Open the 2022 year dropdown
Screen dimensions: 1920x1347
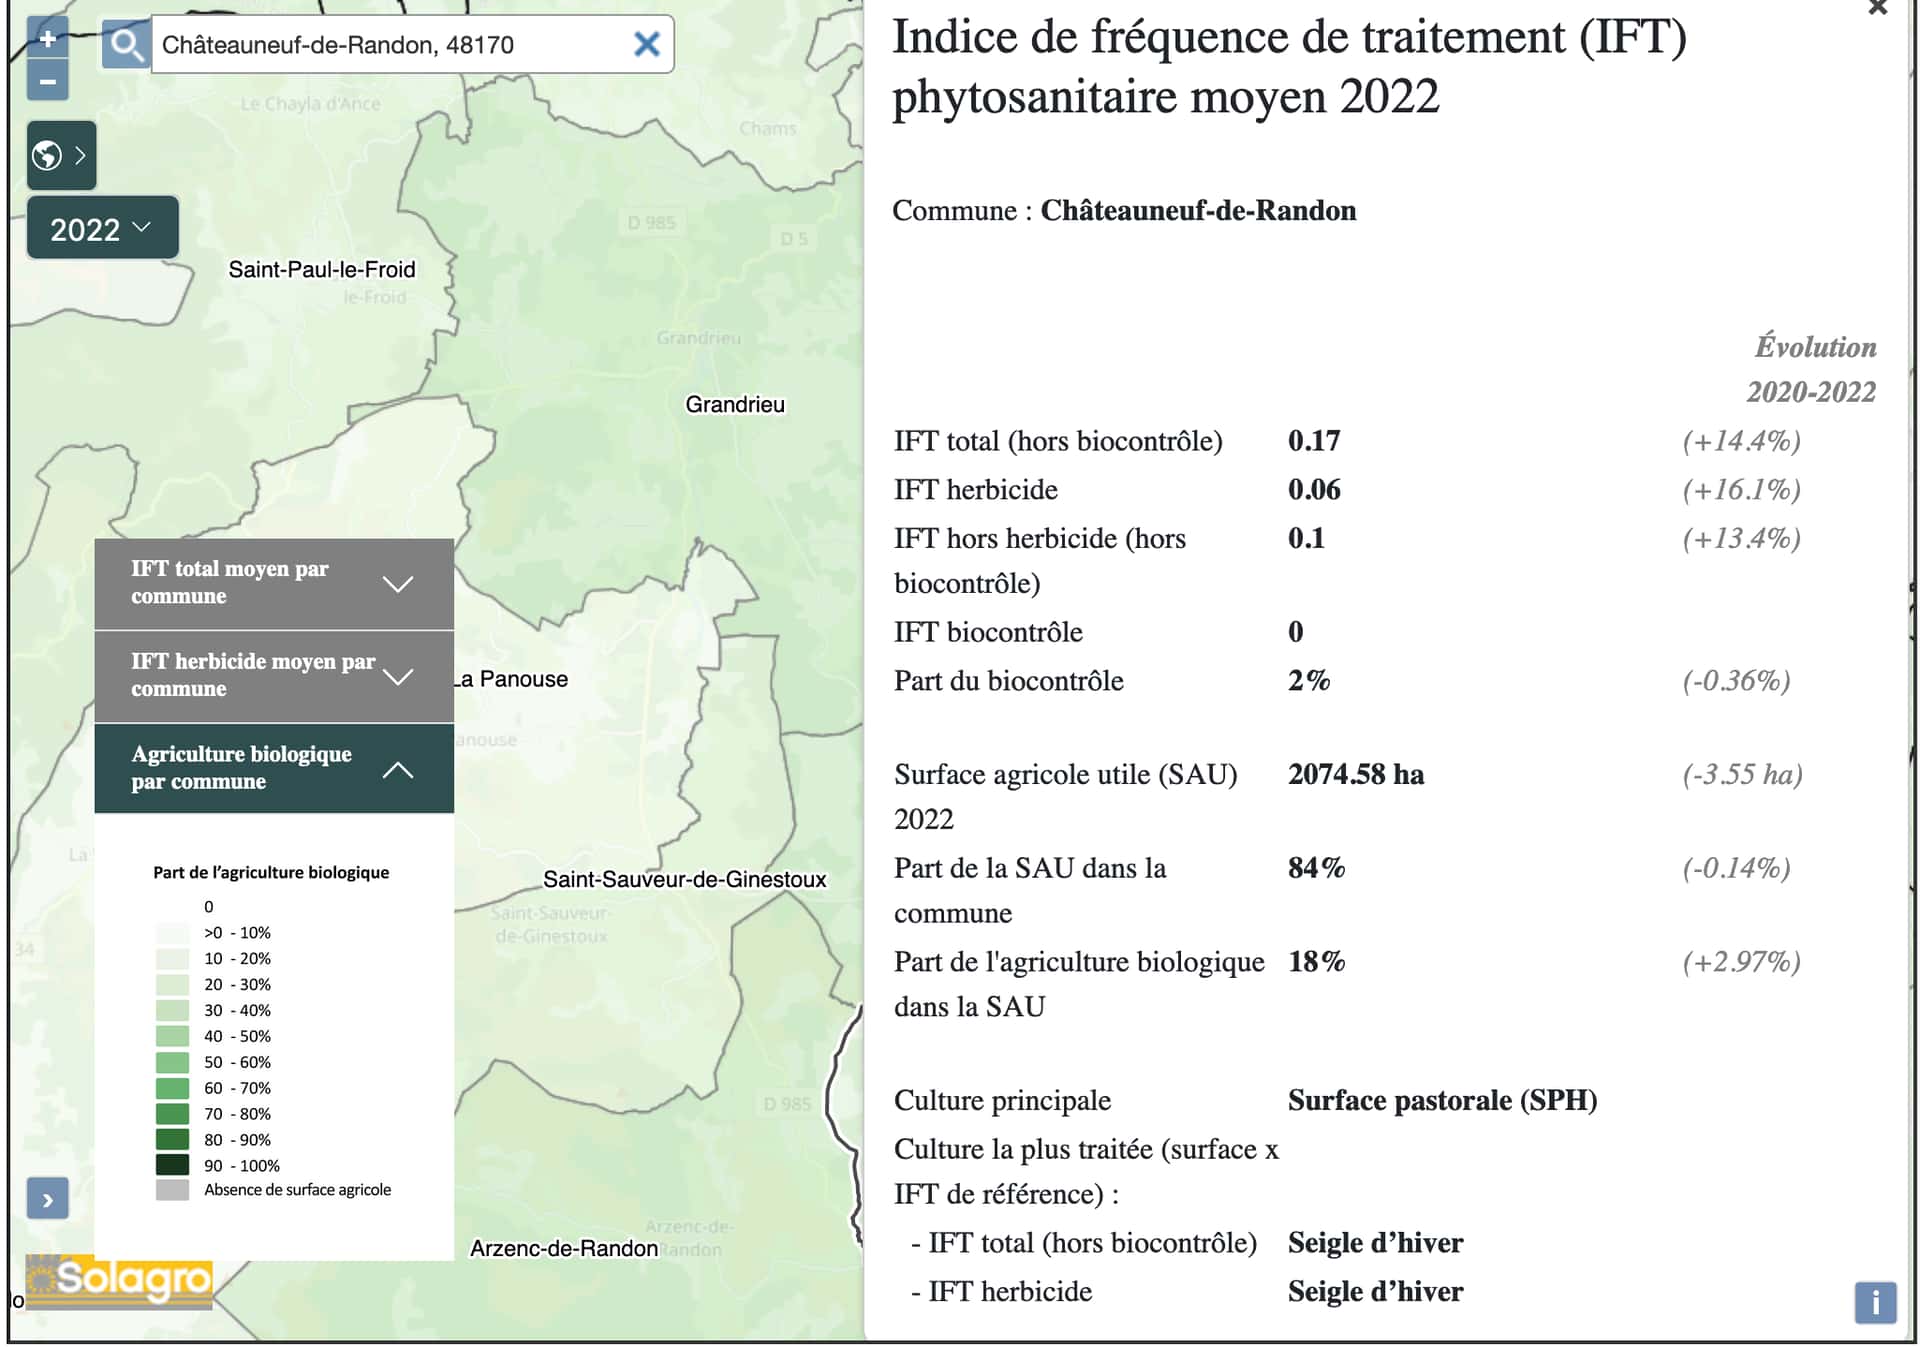102,228
